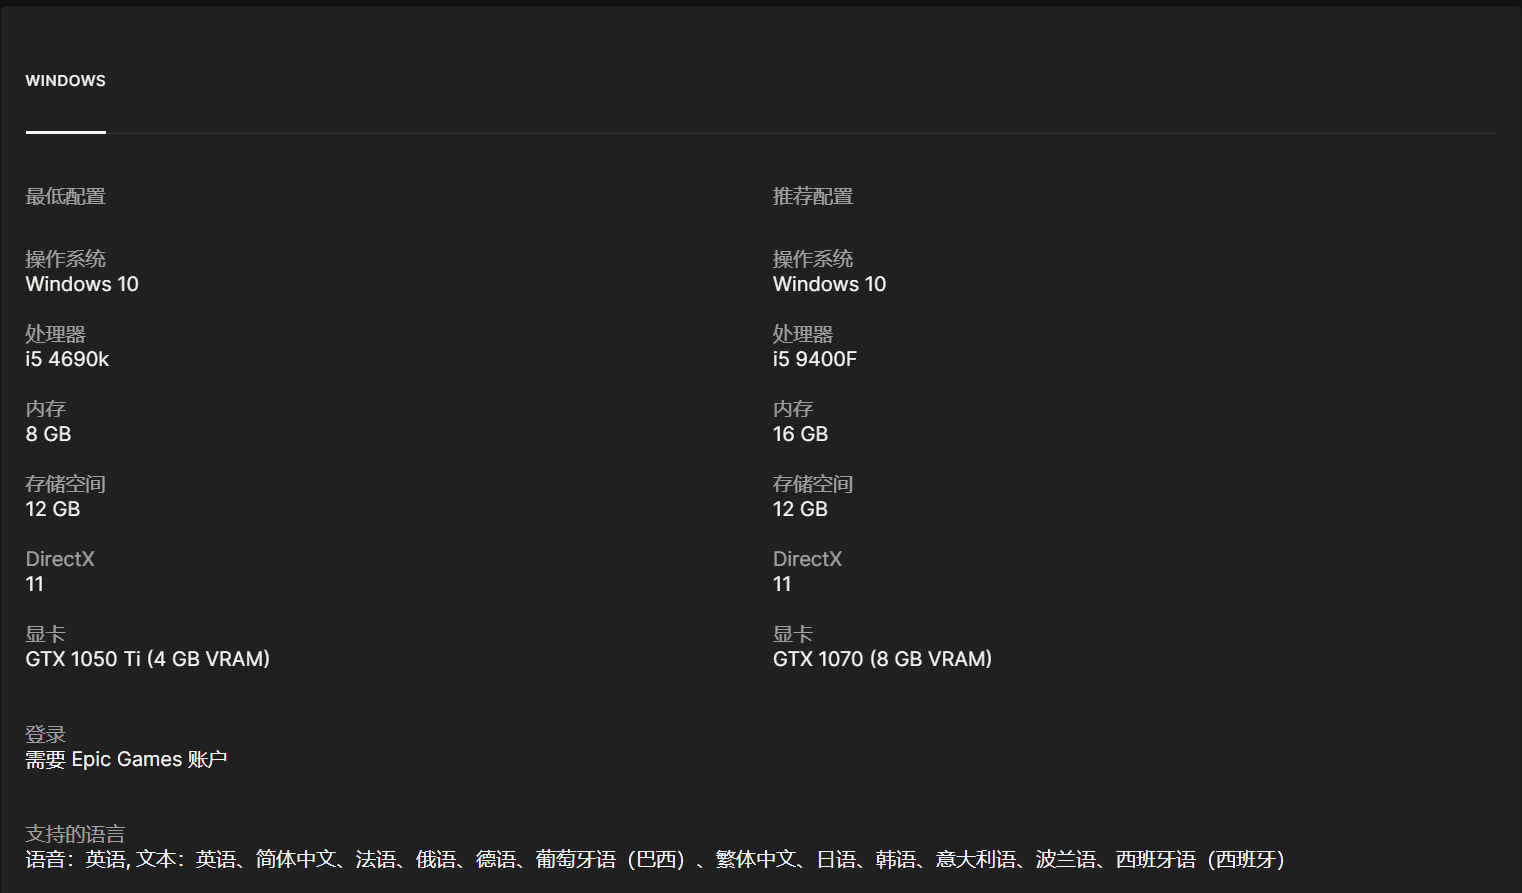
Task: Click the DirectX 11 requirement text
Action: pyautogui.click(x=34, y=584)
